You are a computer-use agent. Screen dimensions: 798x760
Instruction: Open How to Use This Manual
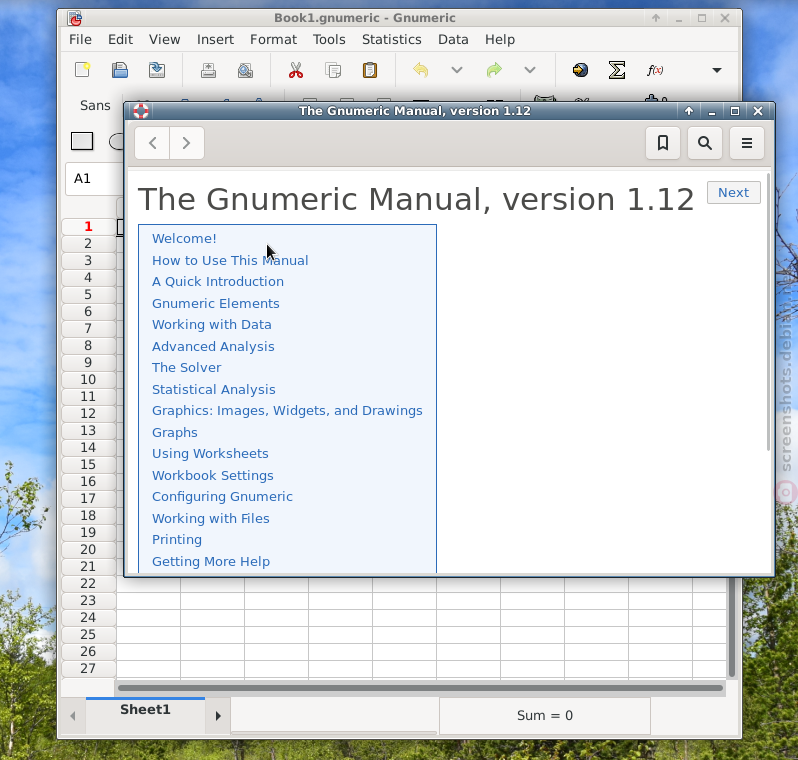point(230,261)
